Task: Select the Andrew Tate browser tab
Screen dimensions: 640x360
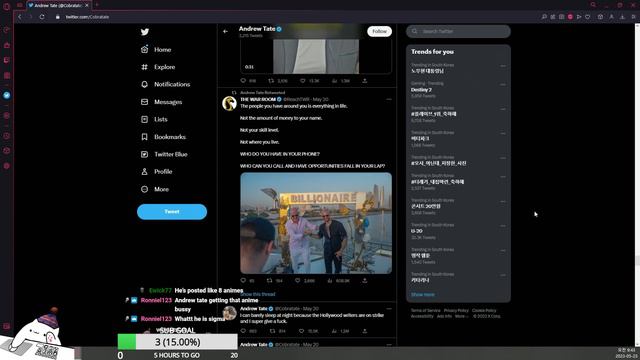Action: [x=57, y=5]
